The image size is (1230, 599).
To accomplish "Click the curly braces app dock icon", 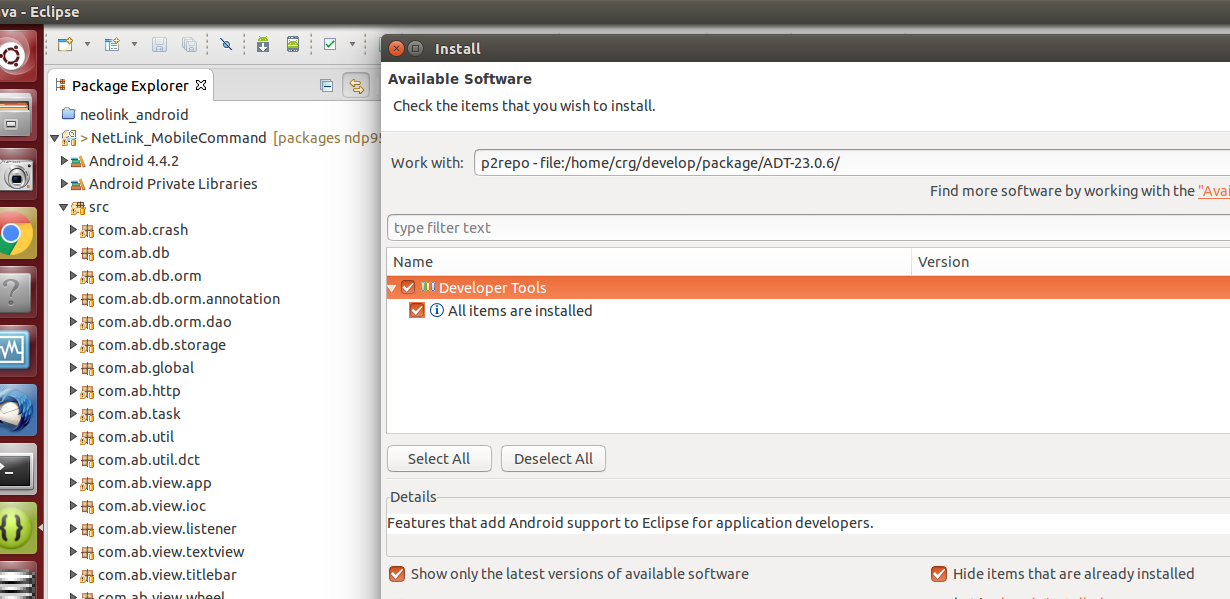I will 14,528.
